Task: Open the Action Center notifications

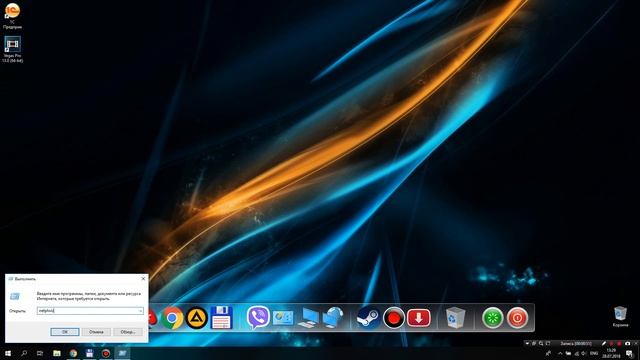Action: click(629, 353)
